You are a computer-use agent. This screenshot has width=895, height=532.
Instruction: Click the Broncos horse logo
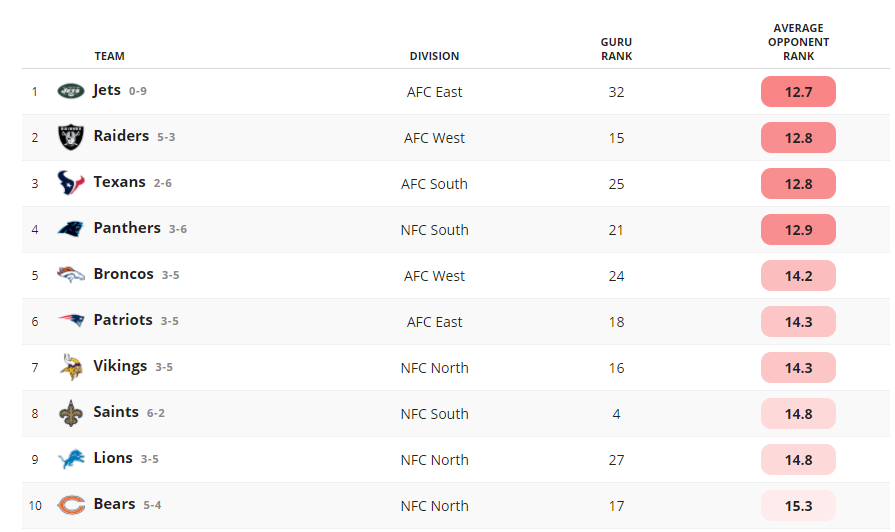pyautogui.click(x=71, y=275)
